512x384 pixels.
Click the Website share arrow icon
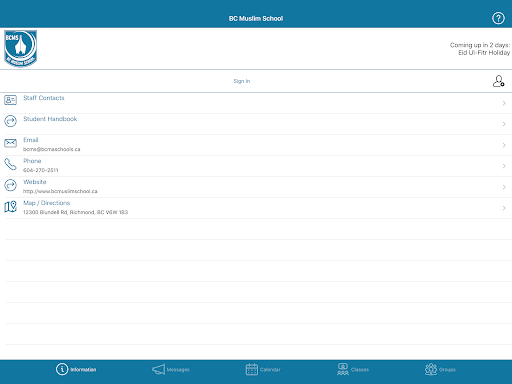10,185
